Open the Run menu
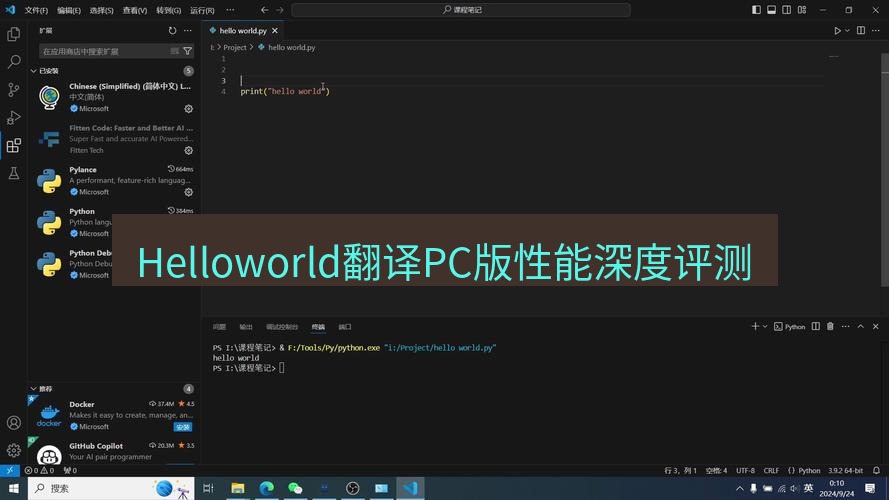The height and width of the screenshot is (500, 889). coord(202,10)
